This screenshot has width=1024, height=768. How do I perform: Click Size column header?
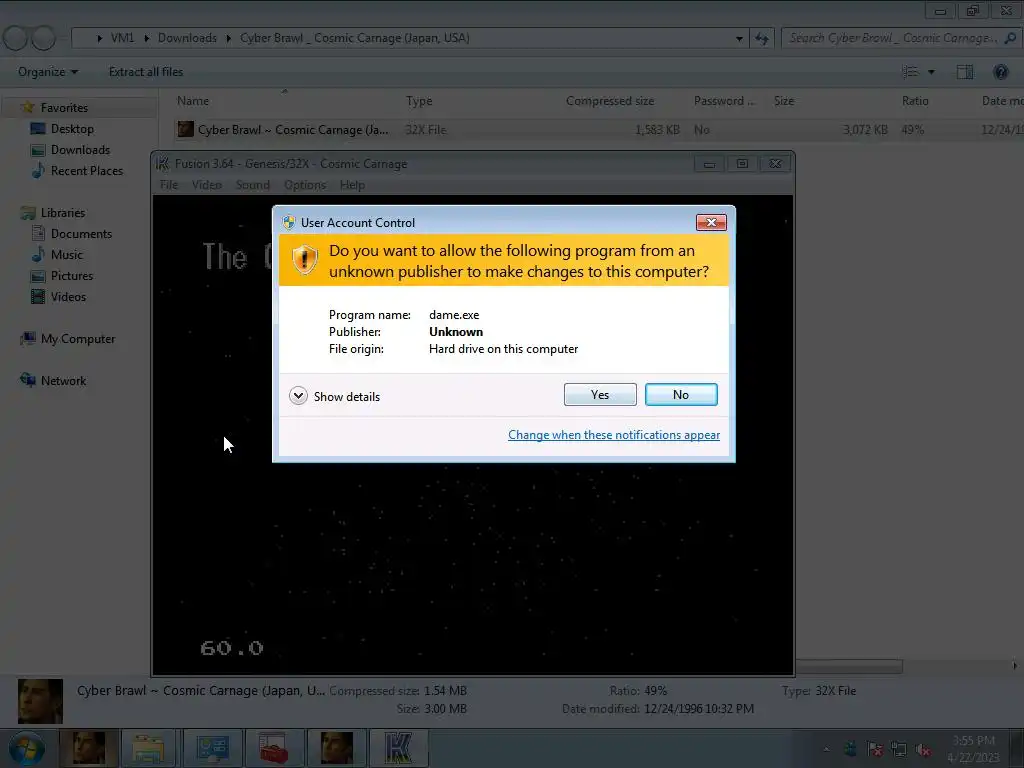[784, 101]
